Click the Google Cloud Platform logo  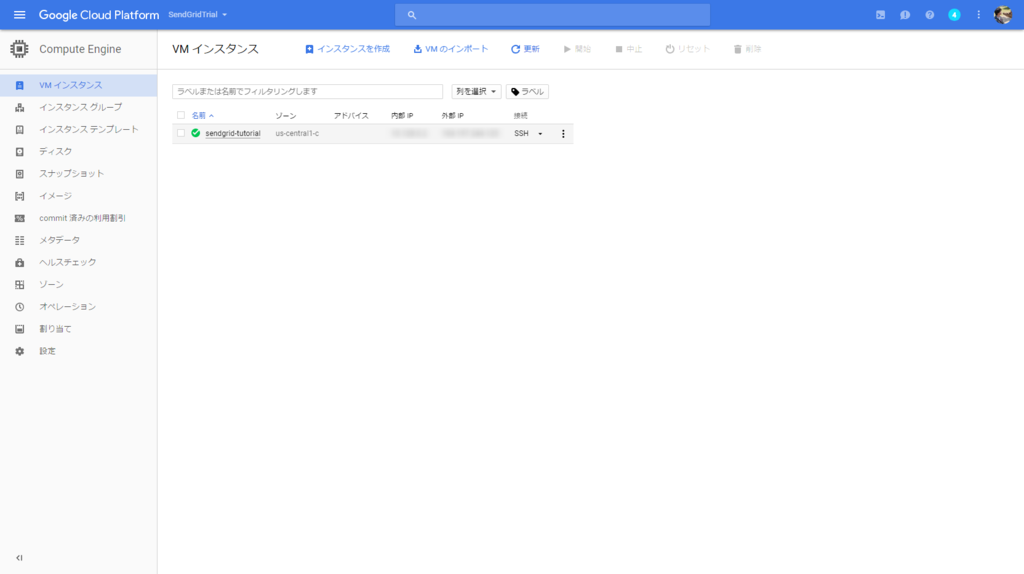point(99,15)
